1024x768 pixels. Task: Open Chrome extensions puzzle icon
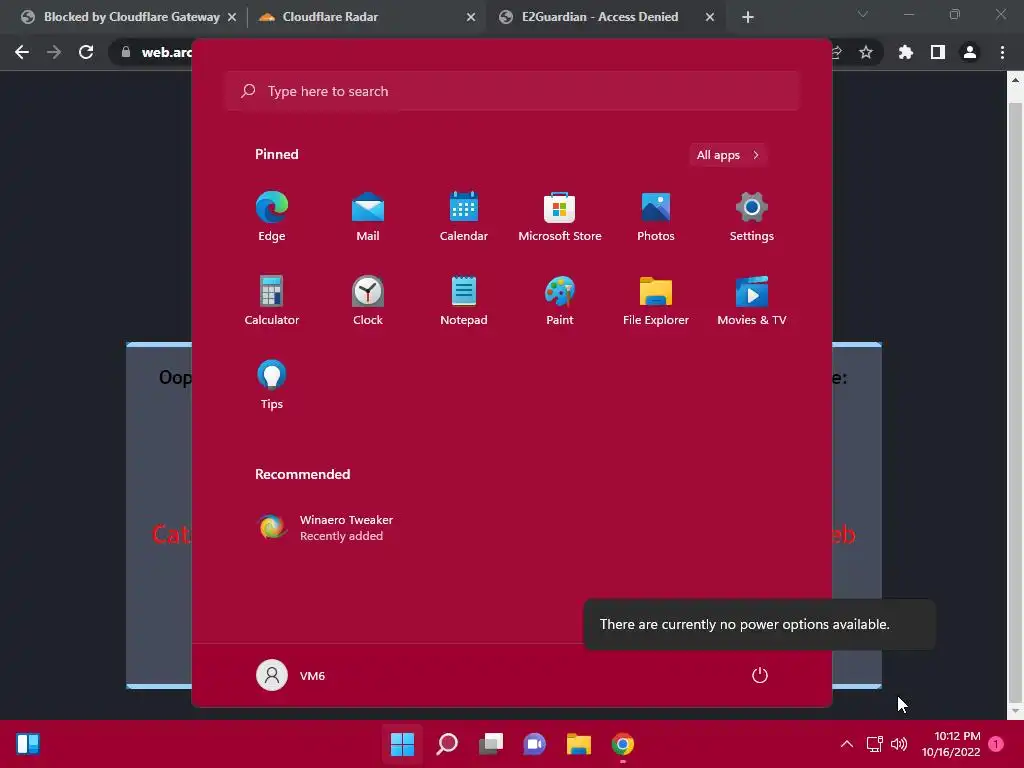point(906,52)
